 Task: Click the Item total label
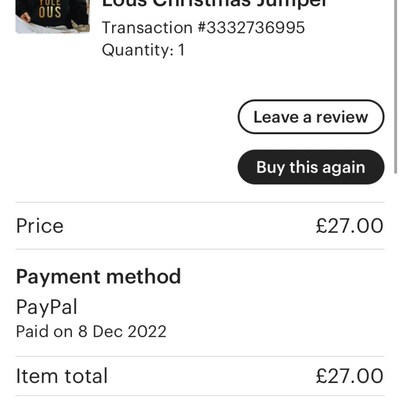tap(62, 376)
